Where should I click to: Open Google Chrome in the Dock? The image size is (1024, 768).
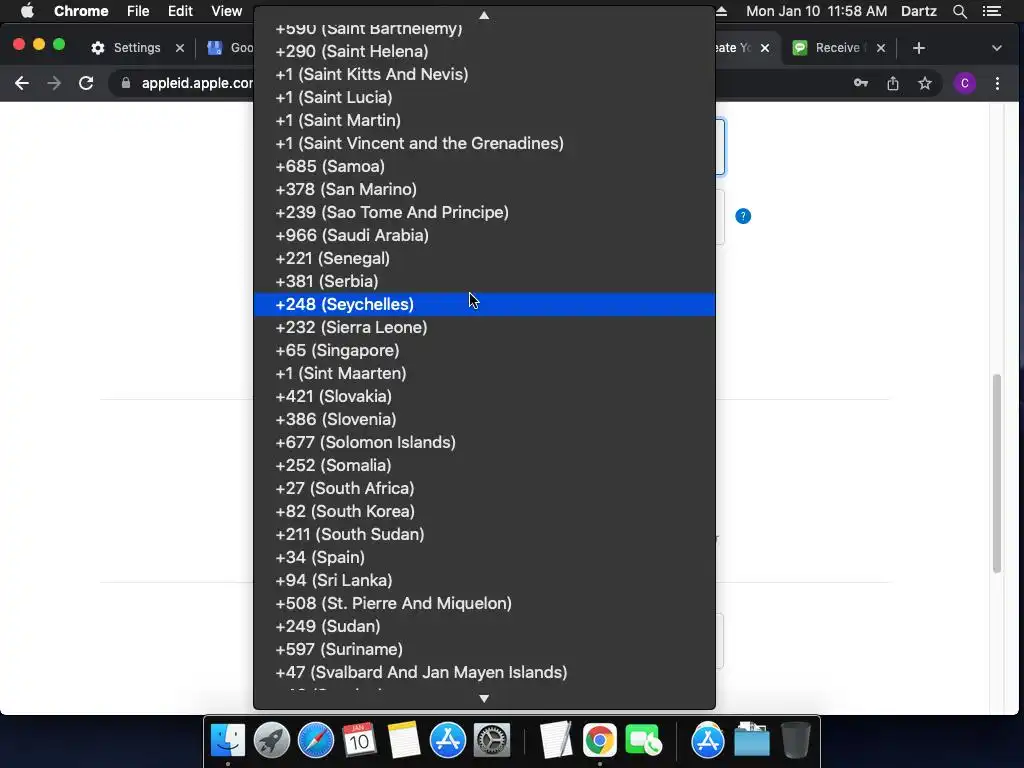600,741
